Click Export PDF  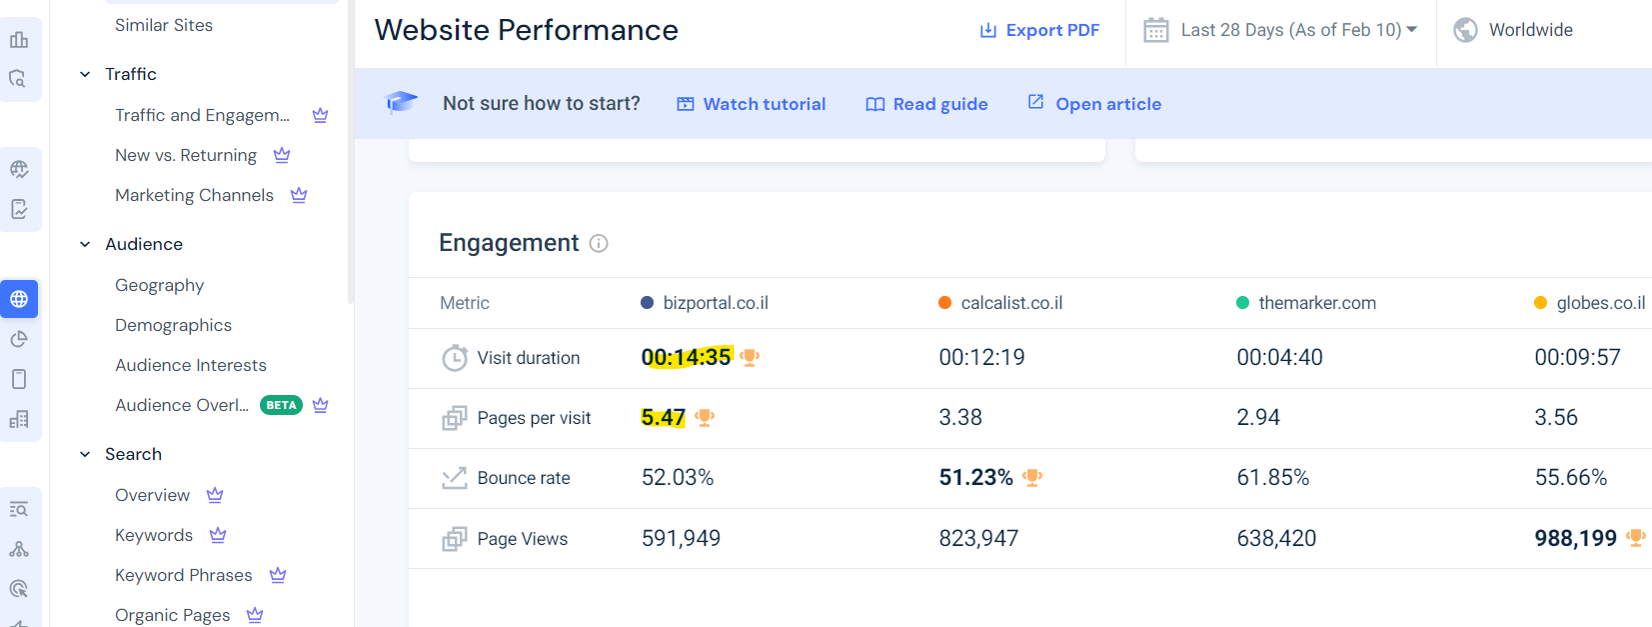point(1040,30)
